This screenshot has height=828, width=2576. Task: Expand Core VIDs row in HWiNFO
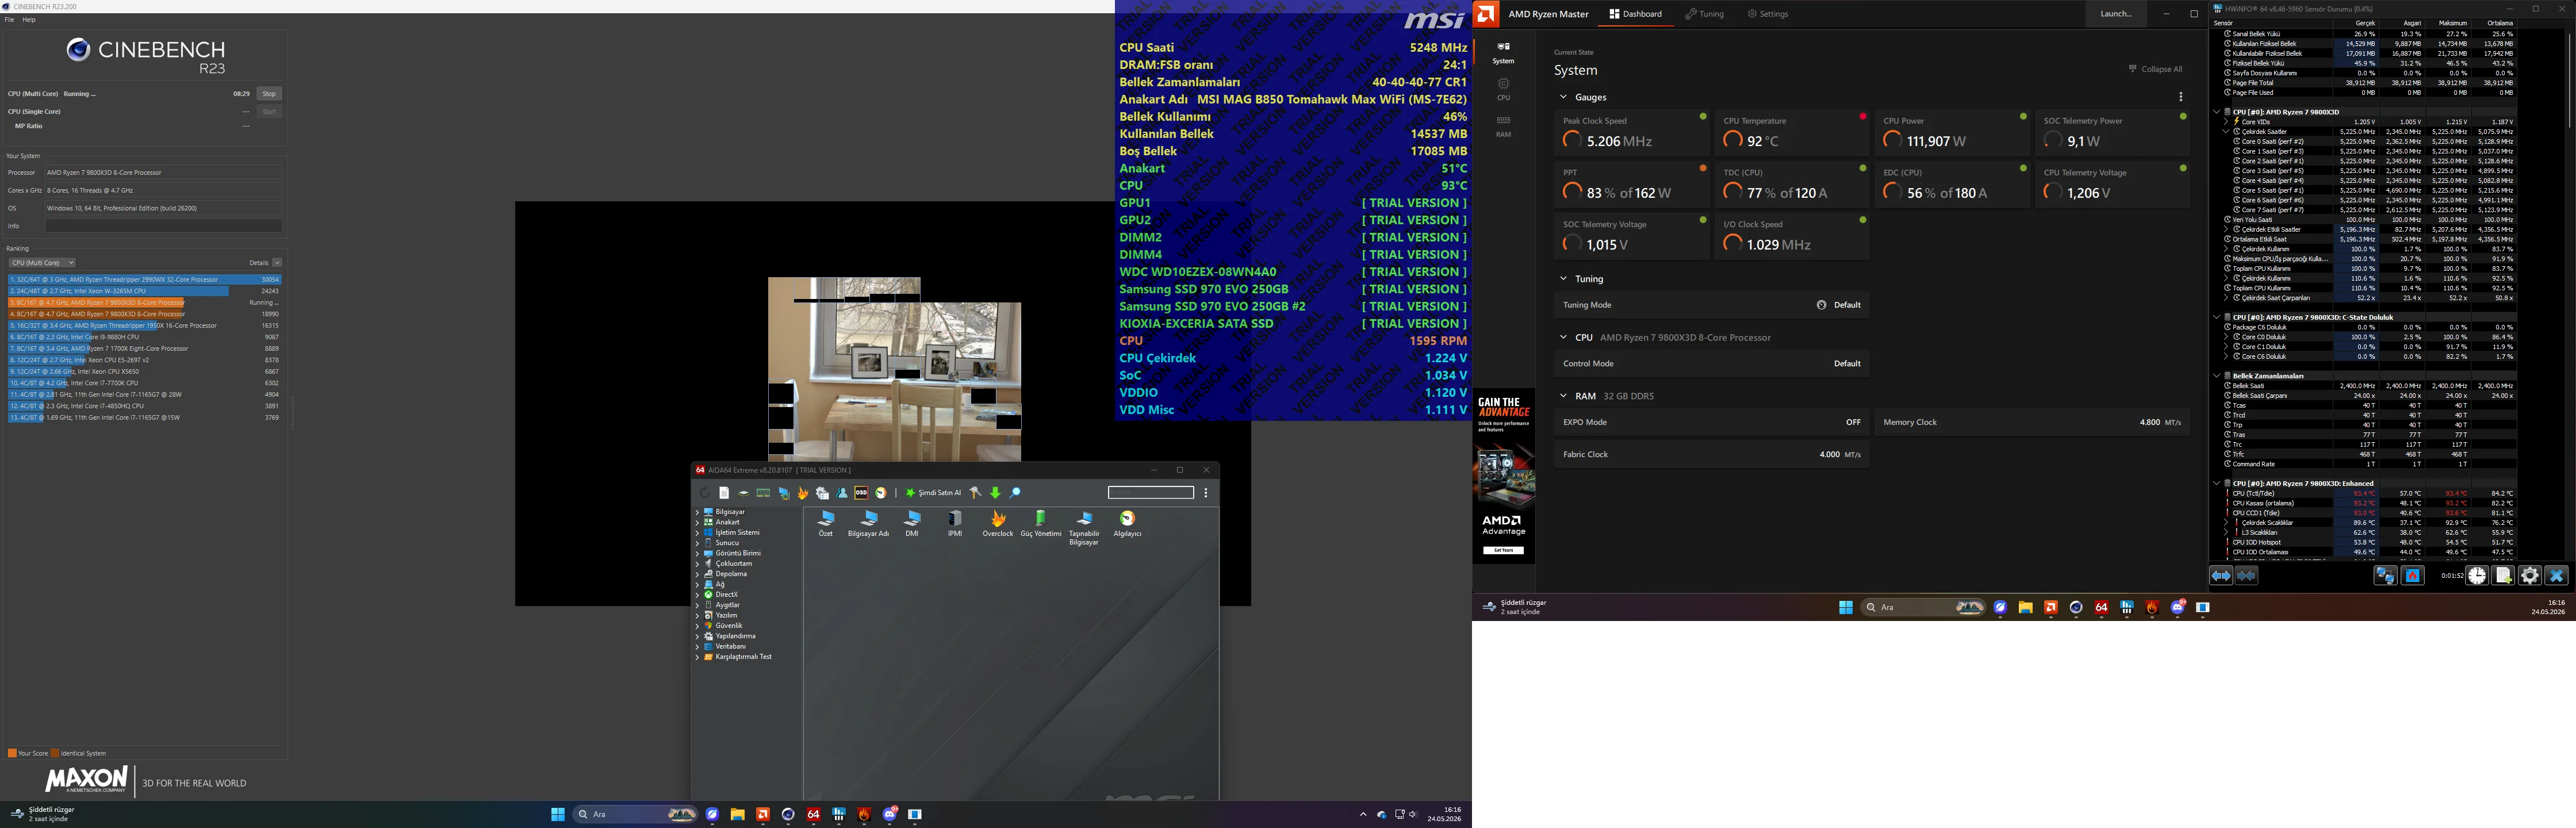click(x=2226, y=122)
